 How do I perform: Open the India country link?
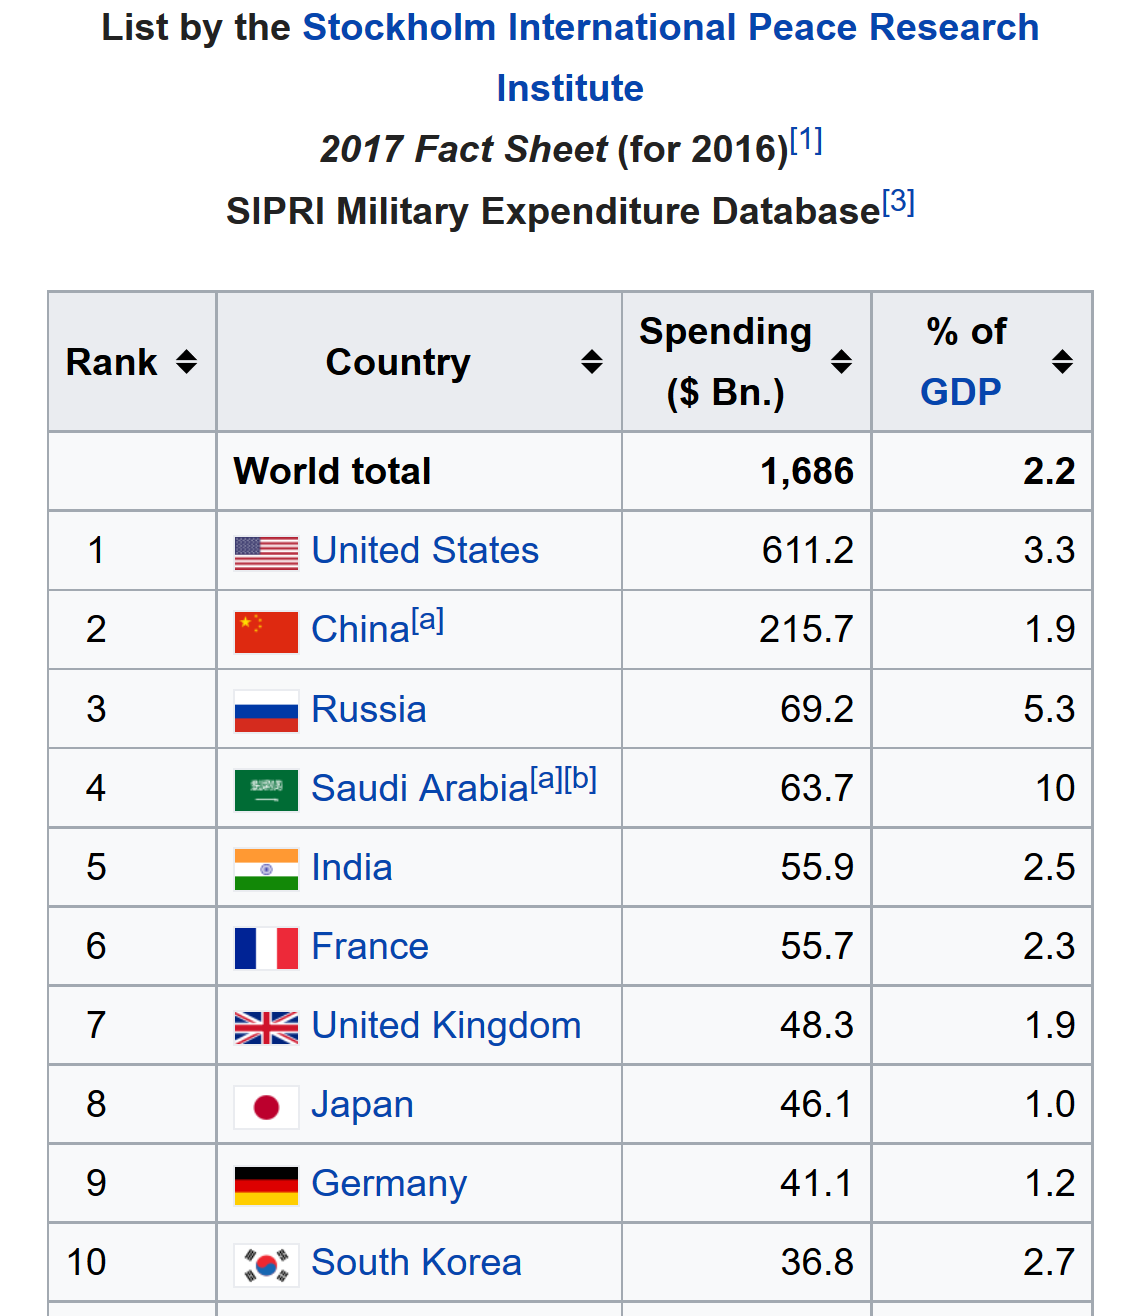pyautogui.click(x=352, y=867)
